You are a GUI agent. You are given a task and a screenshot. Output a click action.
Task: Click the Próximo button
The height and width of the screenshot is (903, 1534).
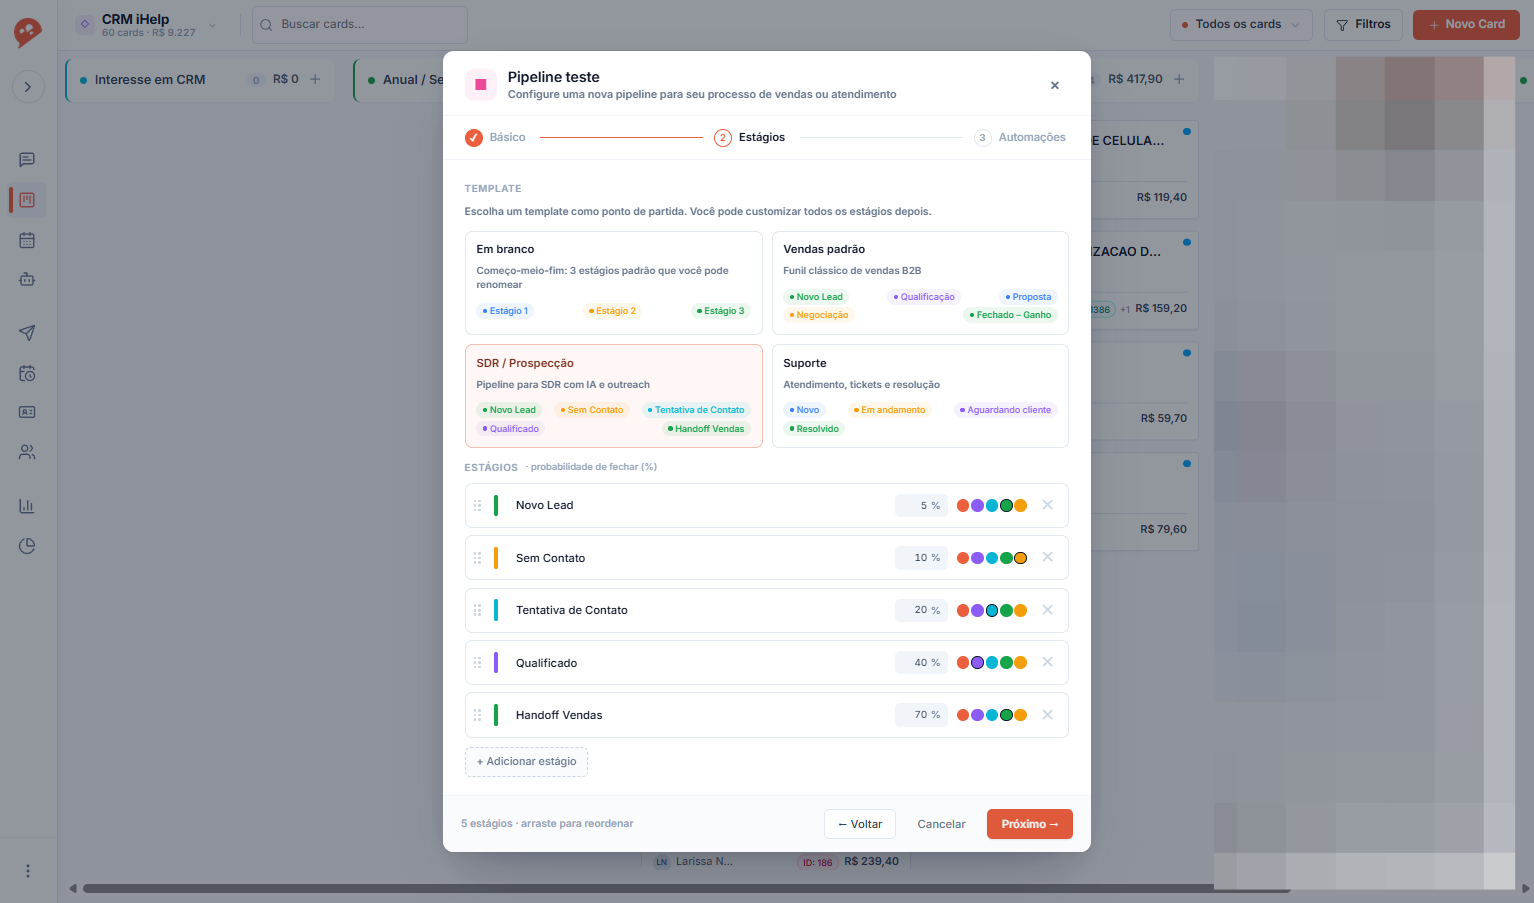[x=1029, y=824]
